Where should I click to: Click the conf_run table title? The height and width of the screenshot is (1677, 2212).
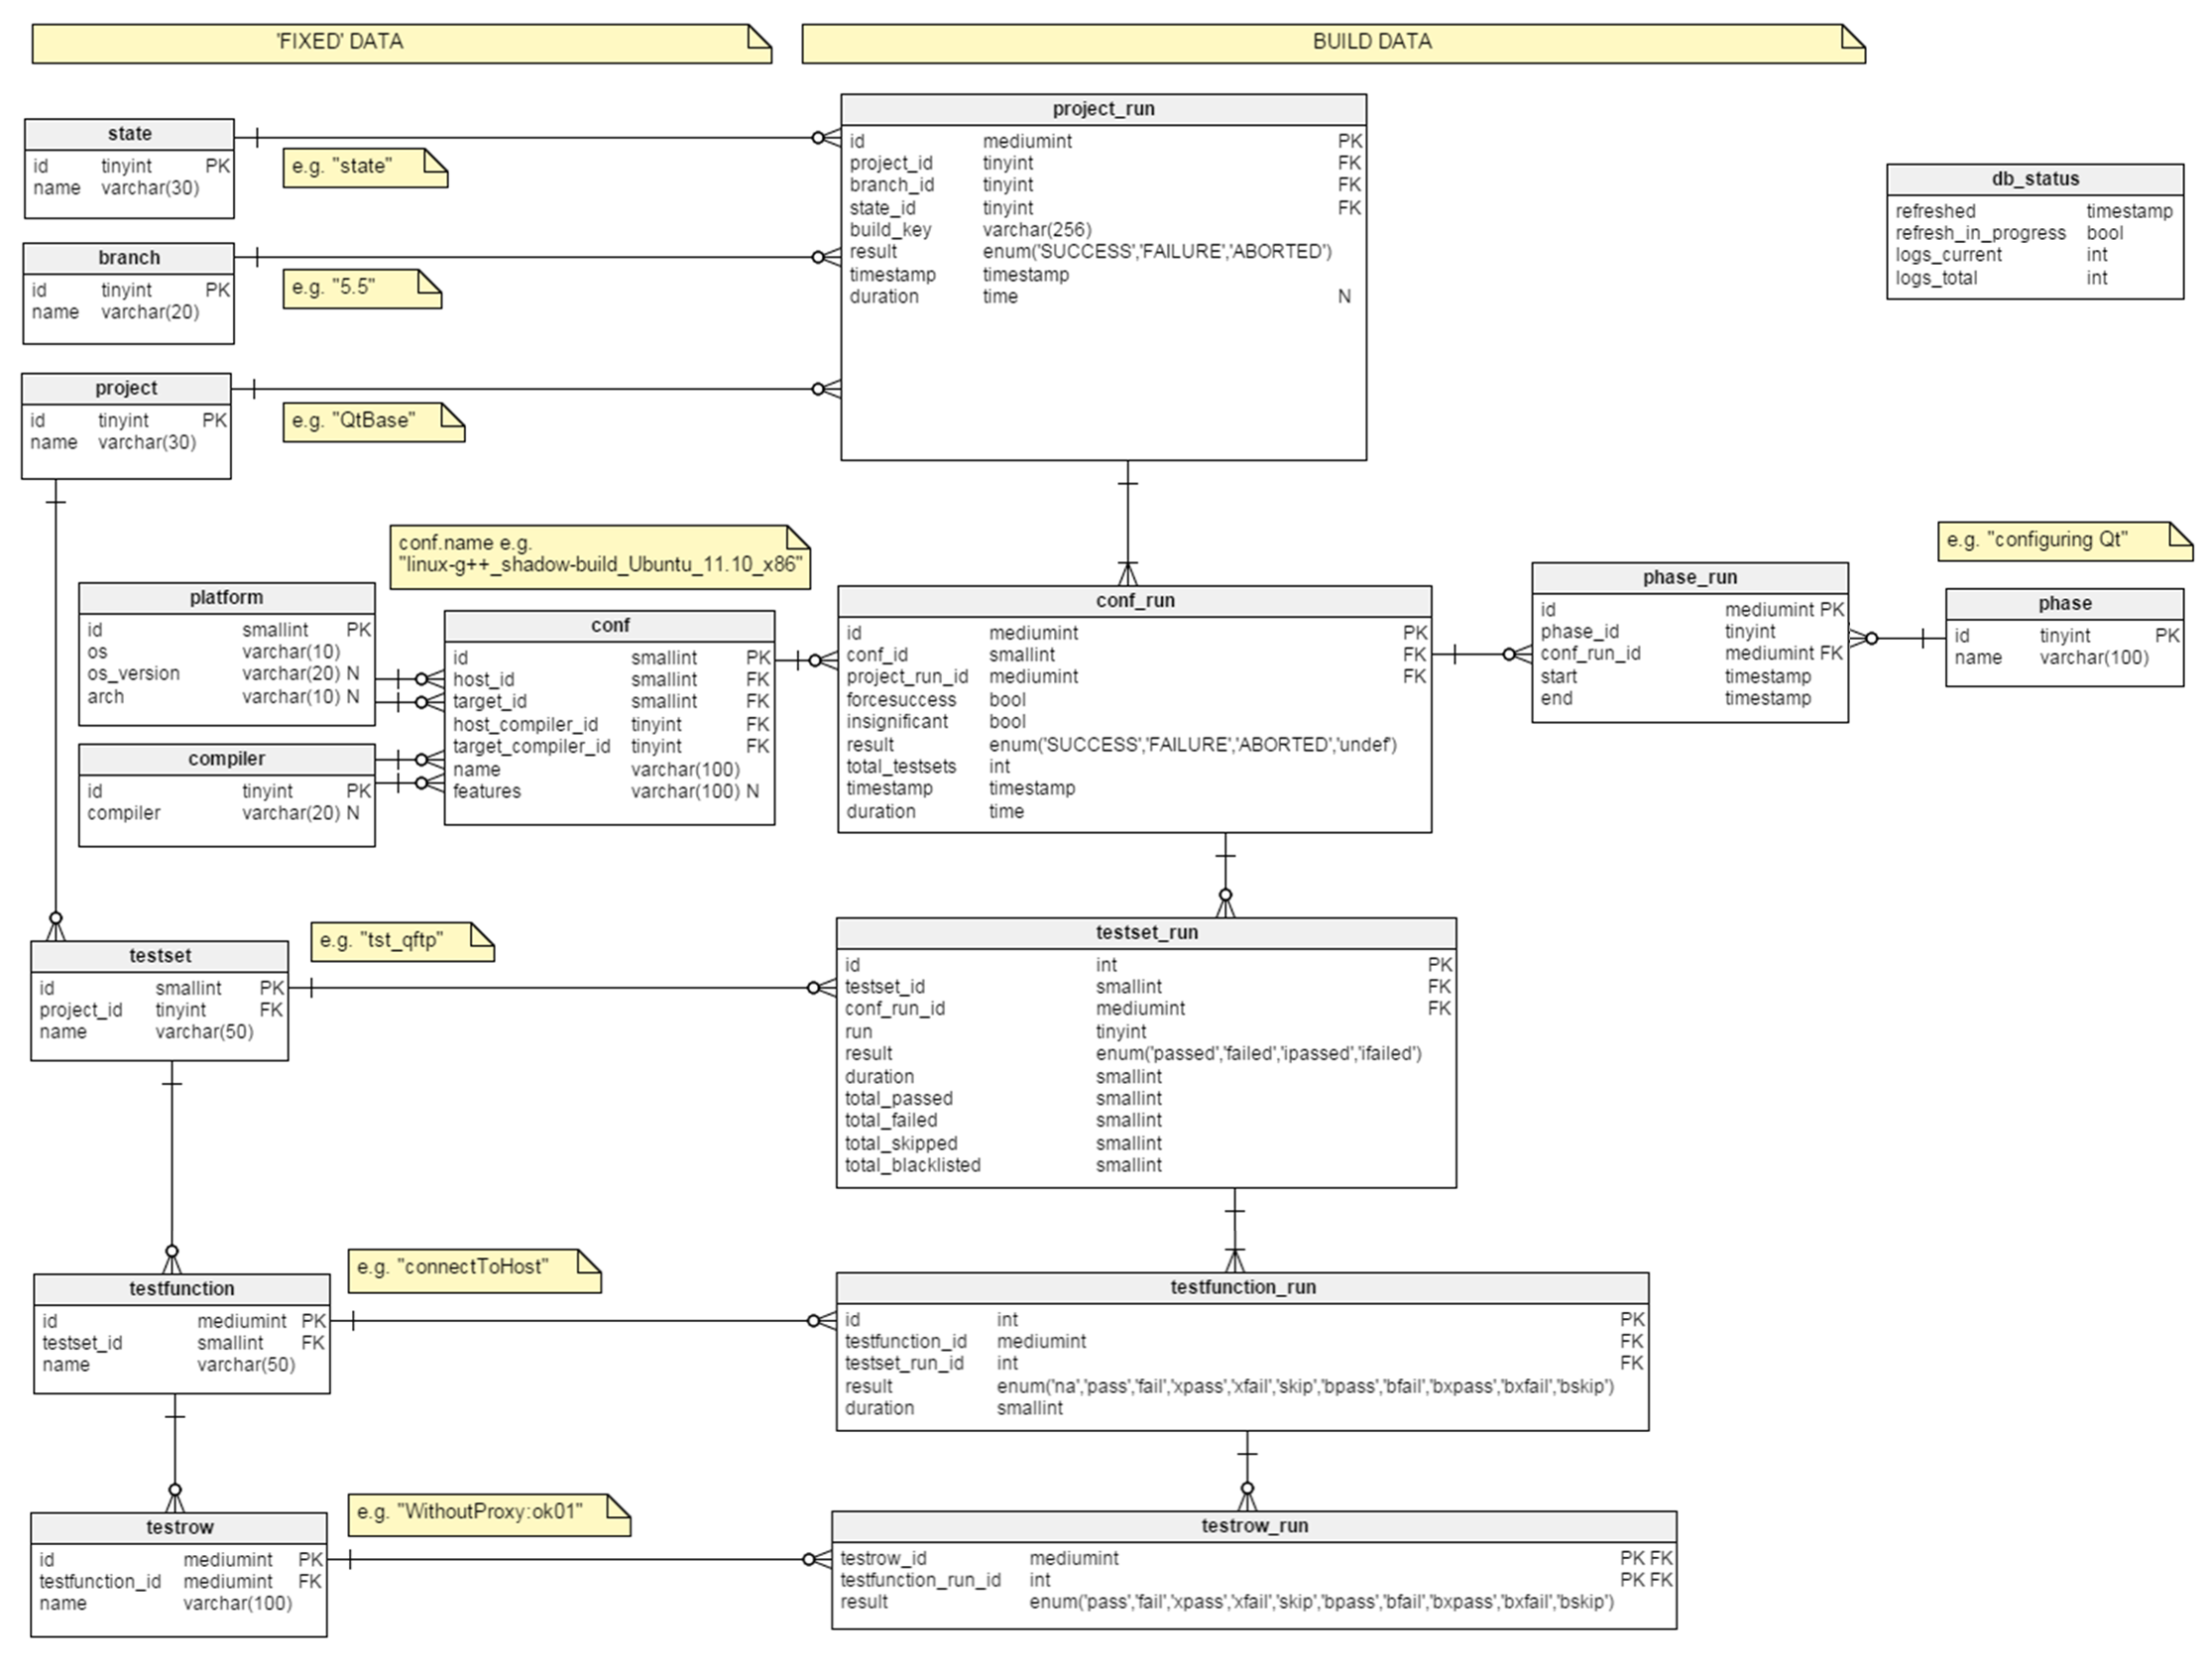coord(1134,600)
